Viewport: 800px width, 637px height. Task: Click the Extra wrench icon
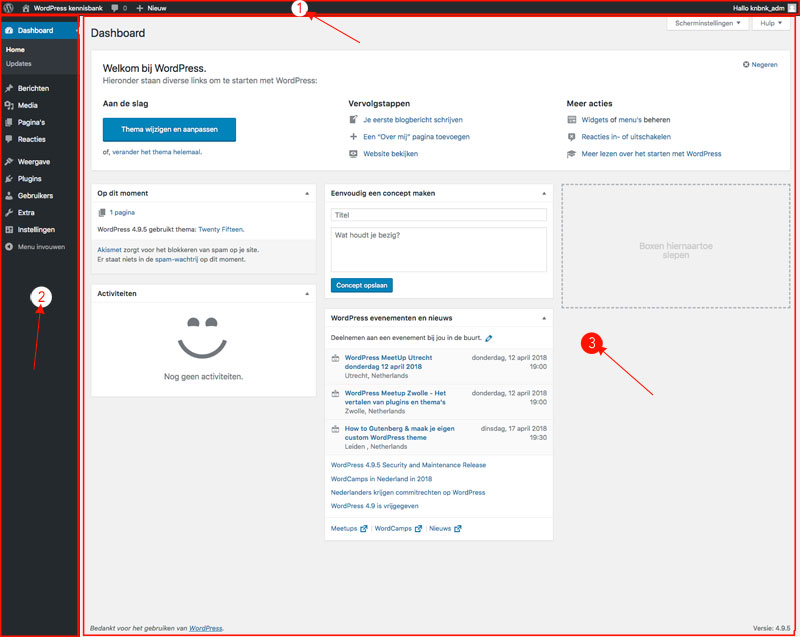tap(9, 213)
